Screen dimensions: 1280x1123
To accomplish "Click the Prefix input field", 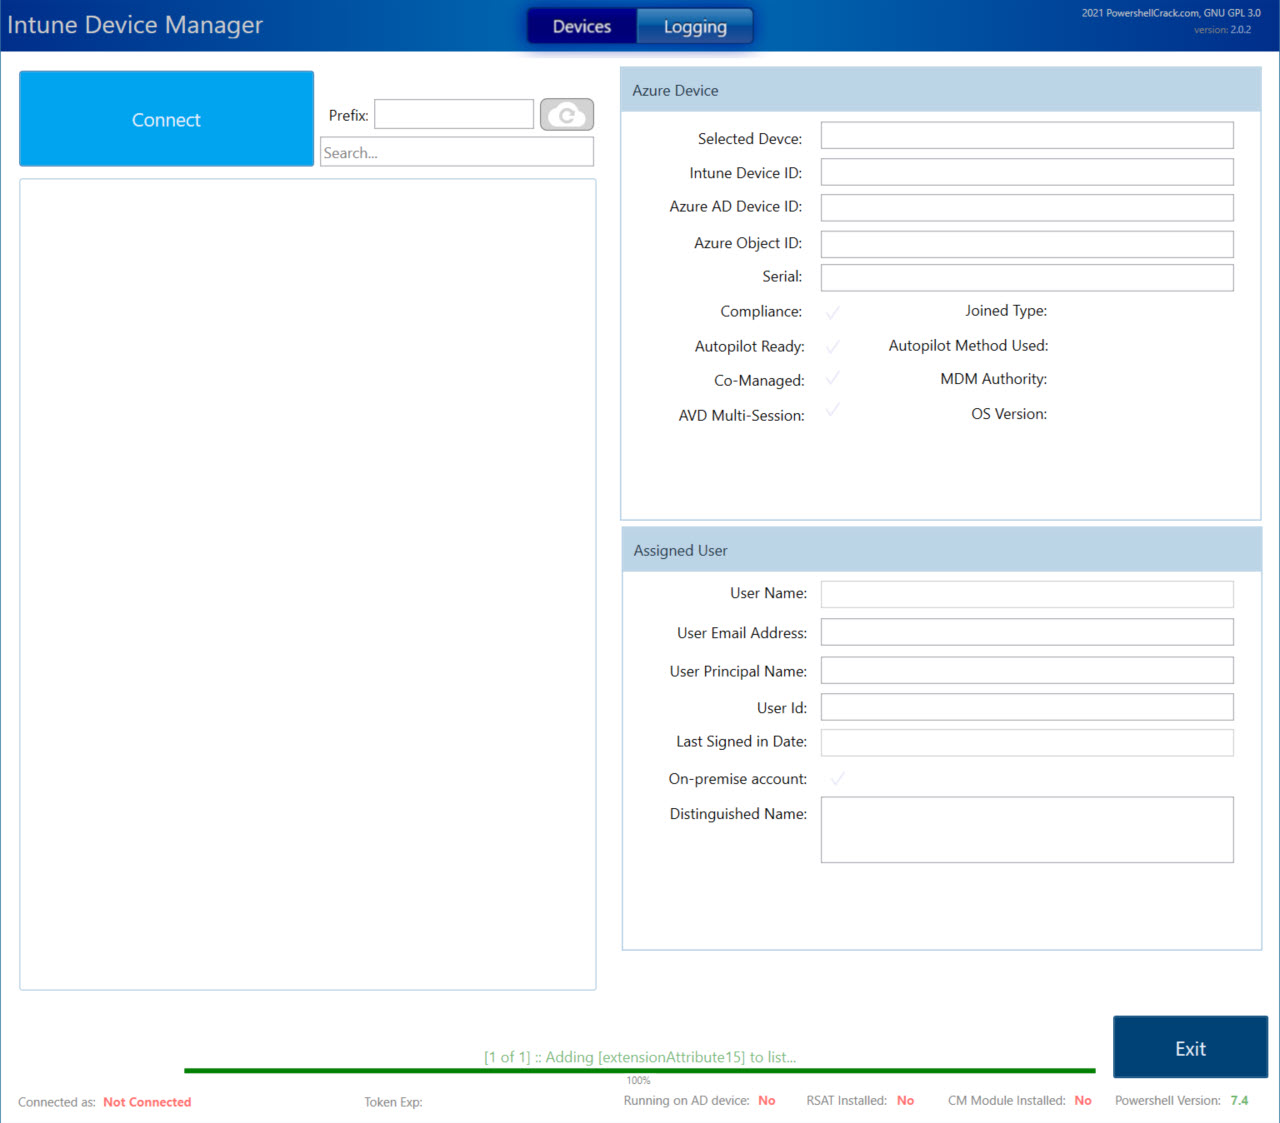I will [x=454, y=114].
